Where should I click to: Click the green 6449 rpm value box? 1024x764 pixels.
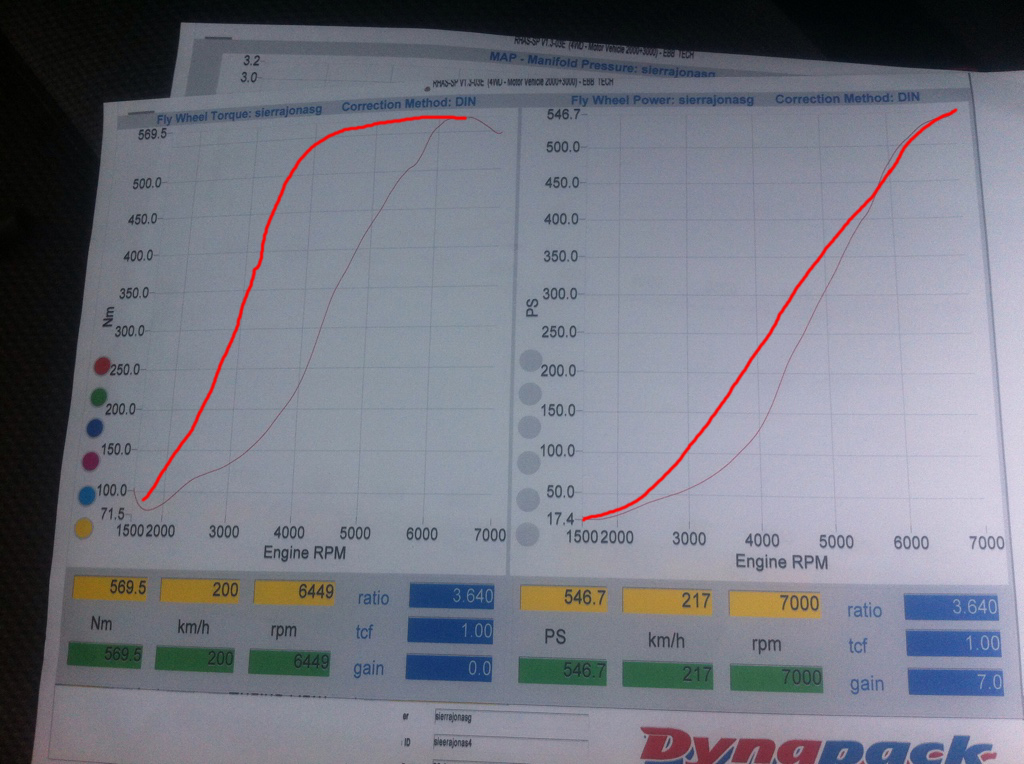(x=289, y=662)
